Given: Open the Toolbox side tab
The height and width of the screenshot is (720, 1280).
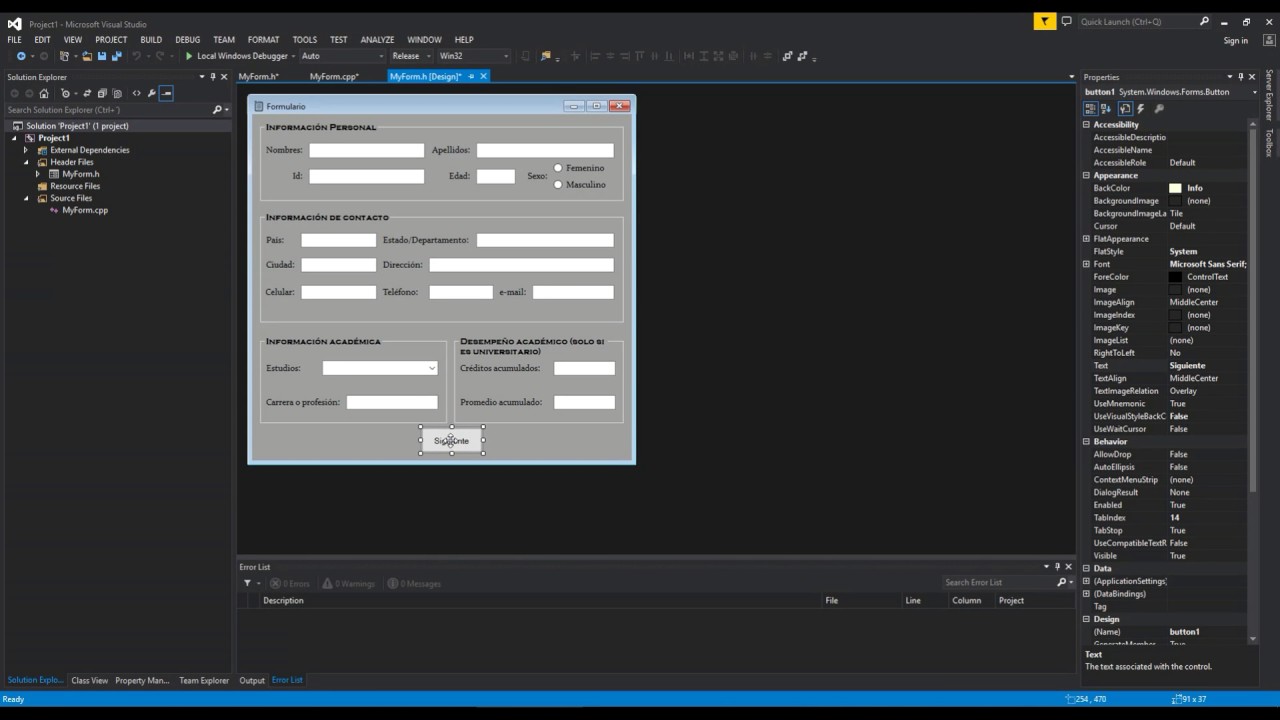Looking at the screenshot, I should pyautogui.click(x=1269, y=142).
